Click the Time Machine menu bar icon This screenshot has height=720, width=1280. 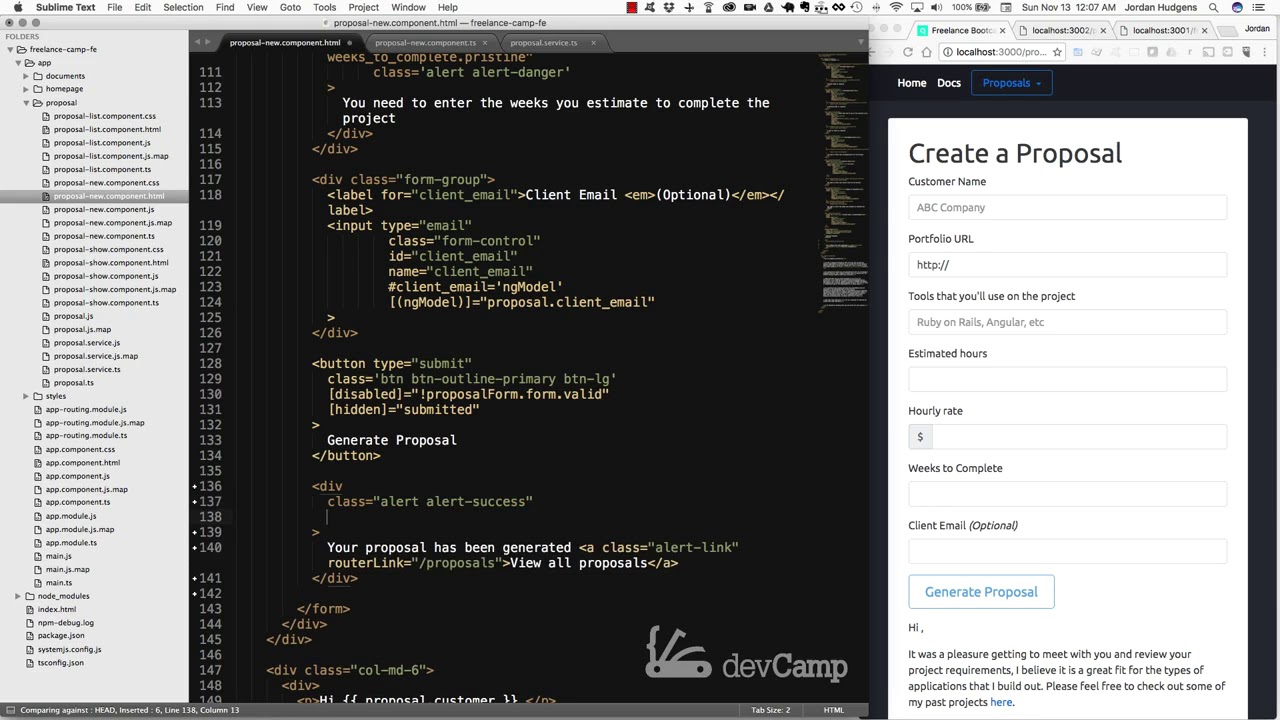click(857, 7)
